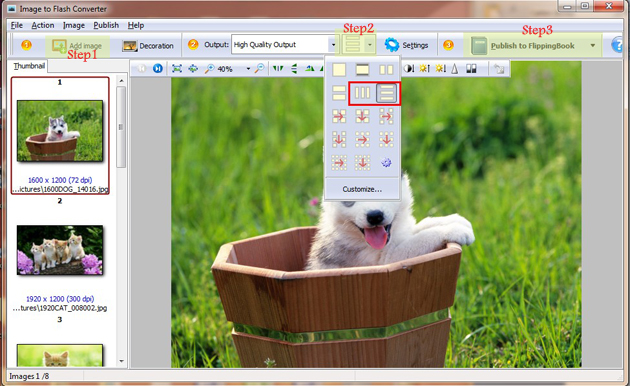Click the Add image toolbar button
630x386 pixels.
click(77, 46)
